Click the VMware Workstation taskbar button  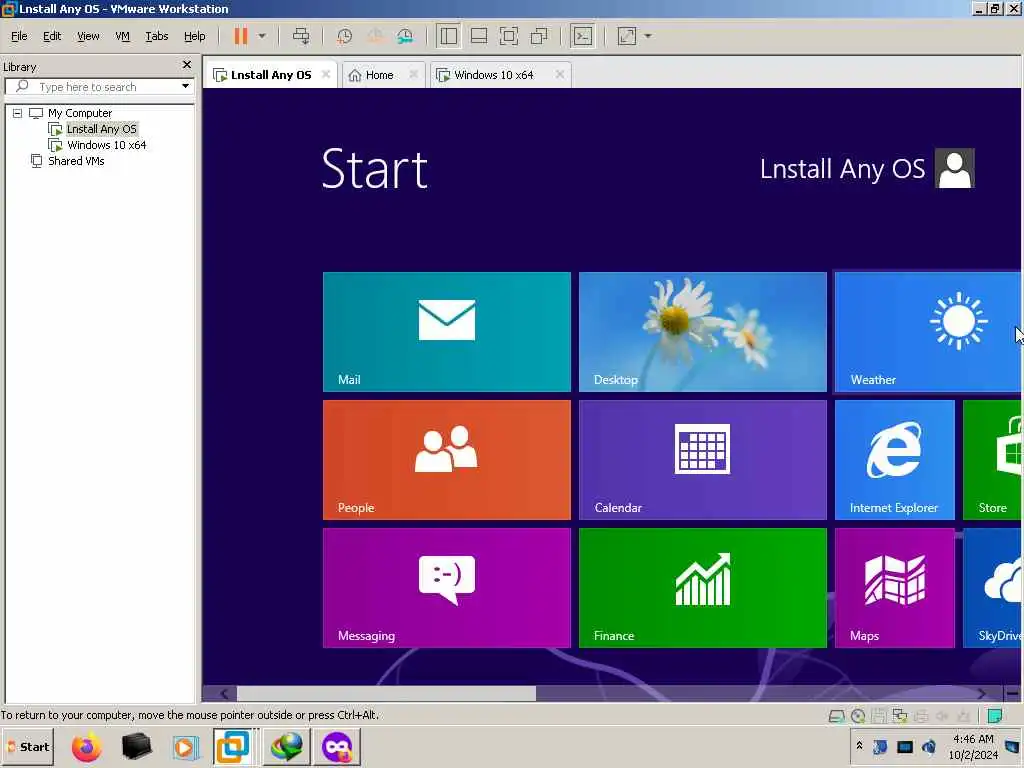(x=233, y=746)
